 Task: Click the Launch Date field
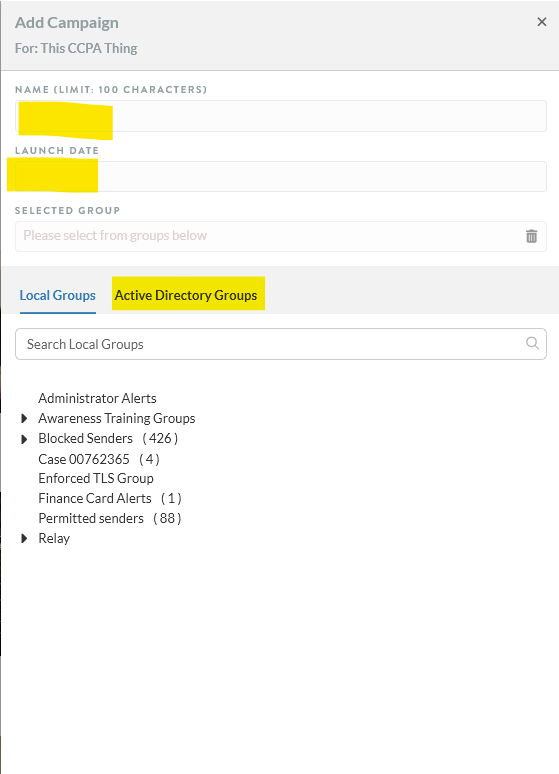pyautogui.click(x=280, y=176)
